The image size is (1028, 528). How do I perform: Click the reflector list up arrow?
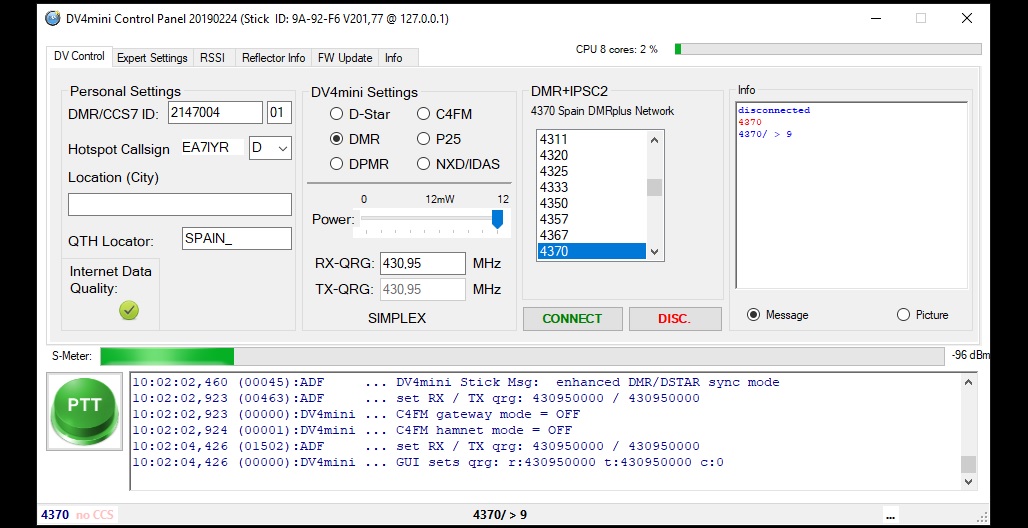pos(654,140)
